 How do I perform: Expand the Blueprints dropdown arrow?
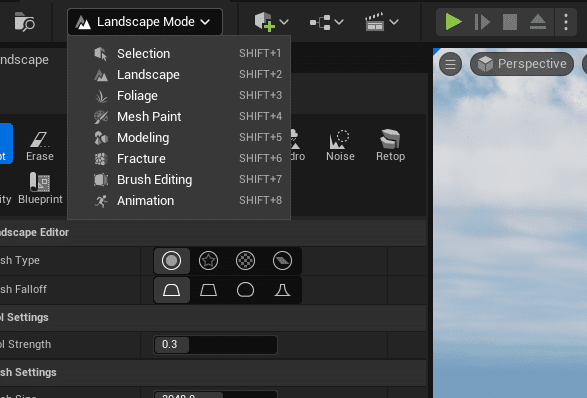click(339, 22)
